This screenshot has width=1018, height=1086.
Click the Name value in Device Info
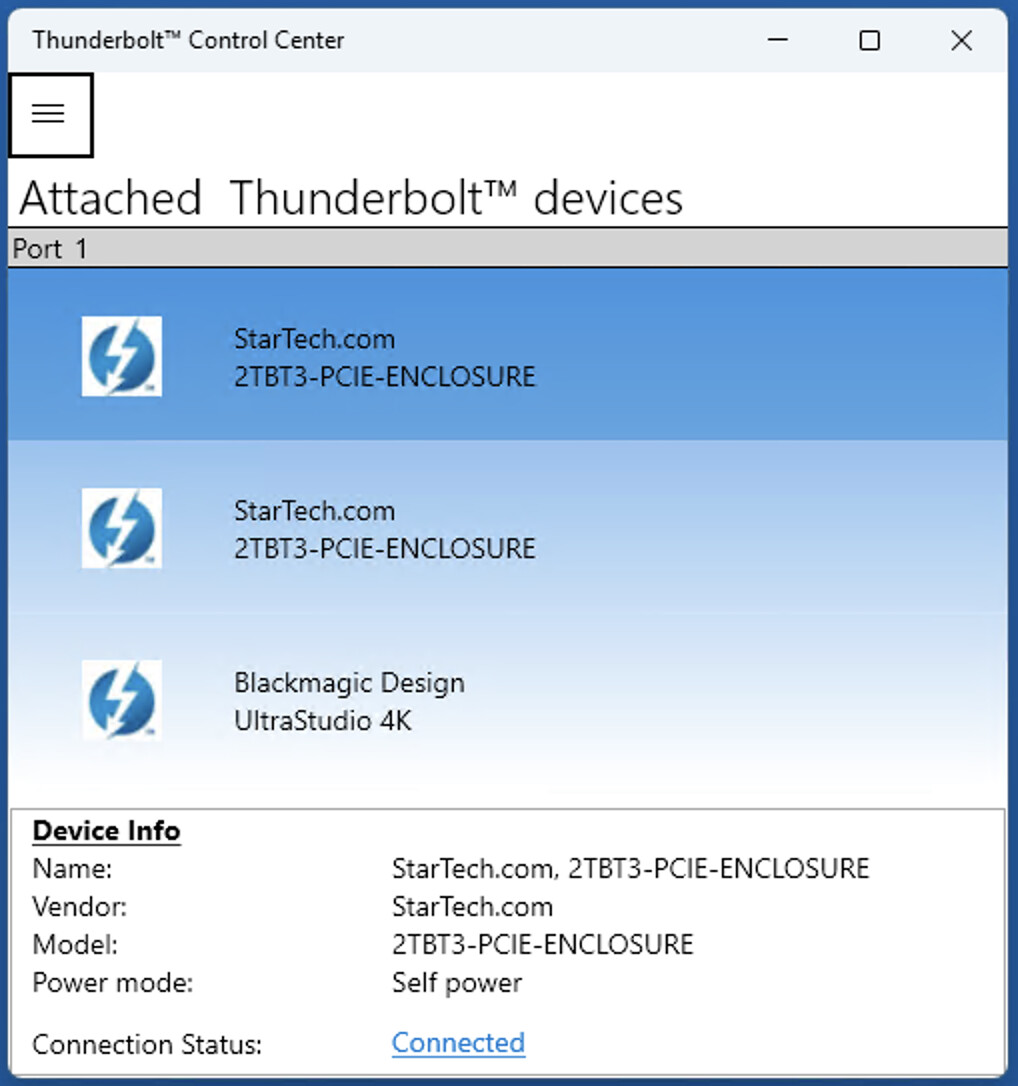630,868
